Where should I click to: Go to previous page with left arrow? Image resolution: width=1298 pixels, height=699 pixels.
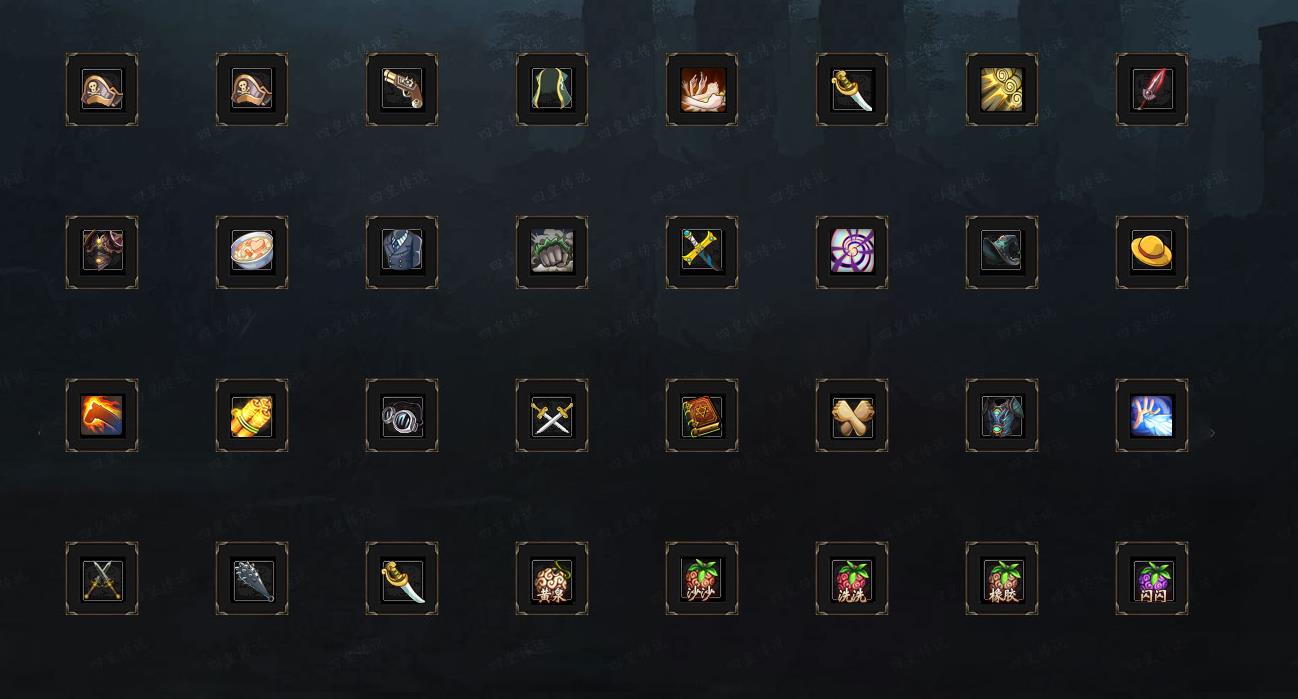40,433
